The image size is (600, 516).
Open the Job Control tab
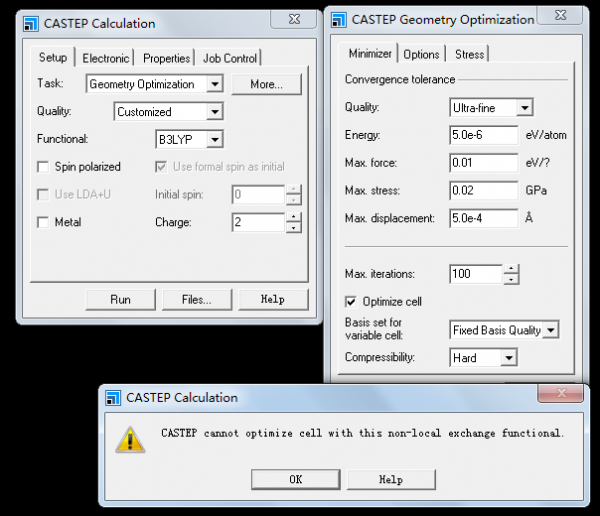click(230, 59)
